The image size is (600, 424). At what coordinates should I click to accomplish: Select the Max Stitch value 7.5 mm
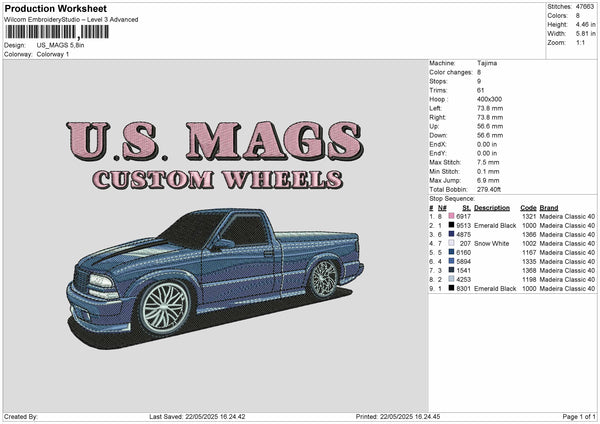pyautogui.click(x=488, y=162)
